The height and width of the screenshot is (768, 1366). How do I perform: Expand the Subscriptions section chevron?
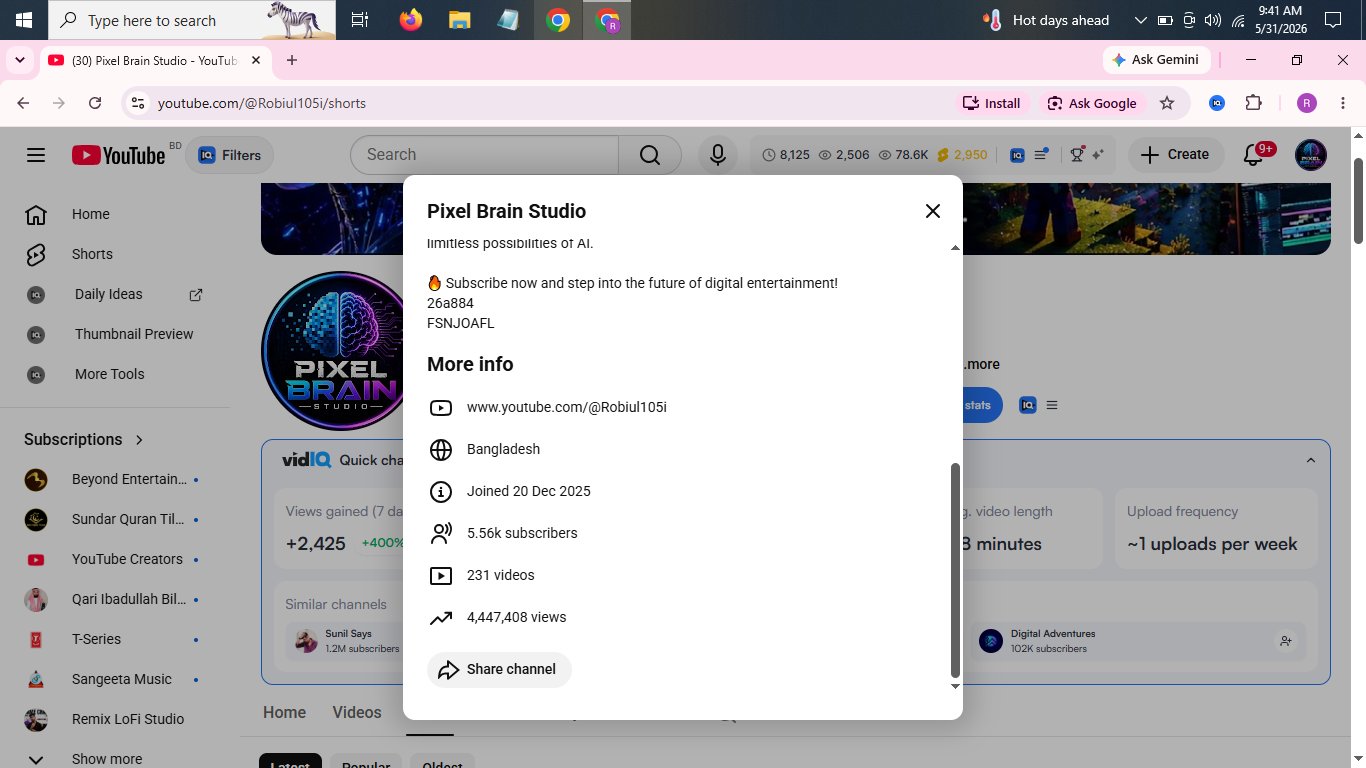pos(139,440)
